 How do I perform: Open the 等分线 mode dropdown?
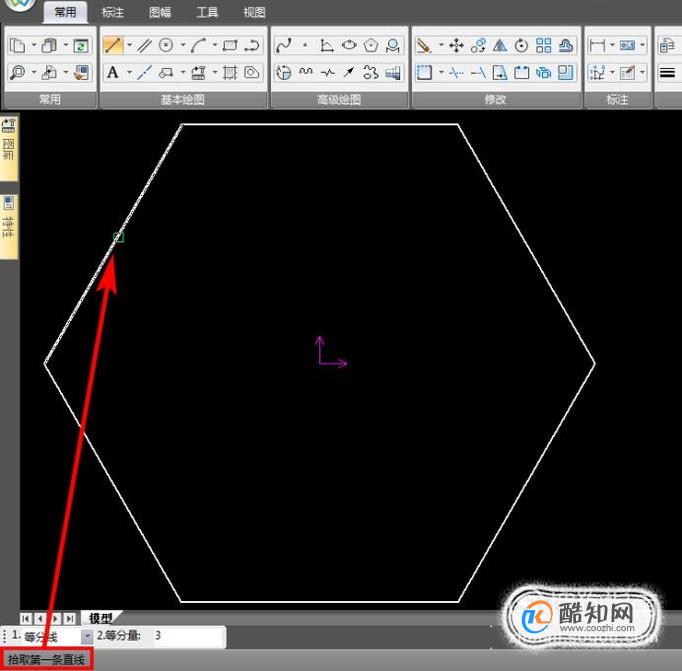(x=87, y=637)
